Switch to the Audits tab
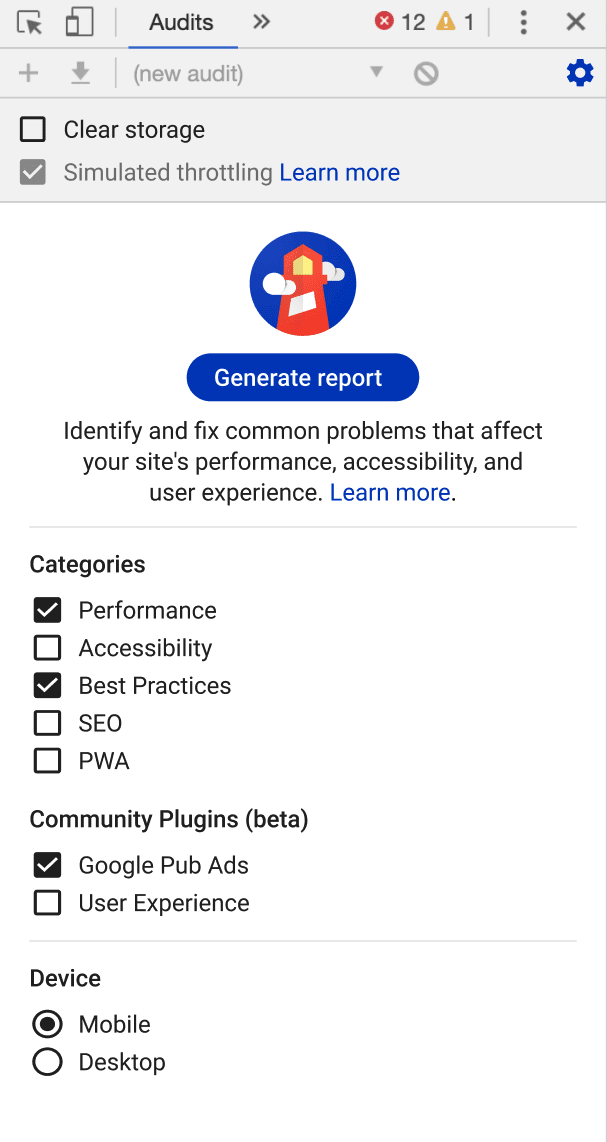This screenshot has height=1142, width=607. point(182,21)
